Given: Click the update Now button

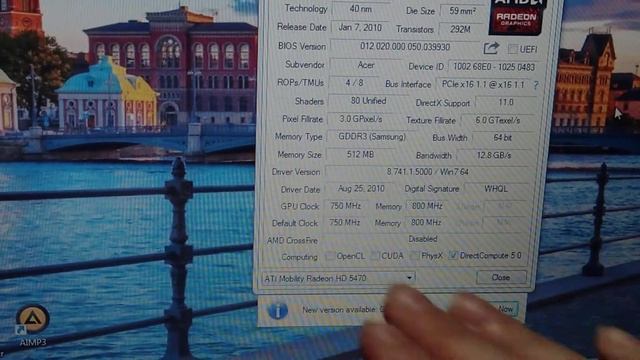Looking at the screenshot, I should (x=506, y=309).
